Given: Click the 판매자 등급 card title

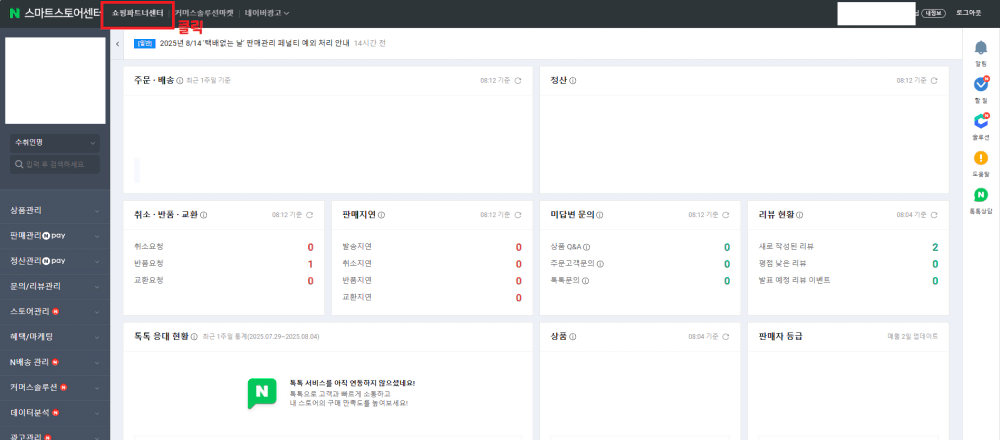Looking at the screenshot, I should [x=781, y=336].
